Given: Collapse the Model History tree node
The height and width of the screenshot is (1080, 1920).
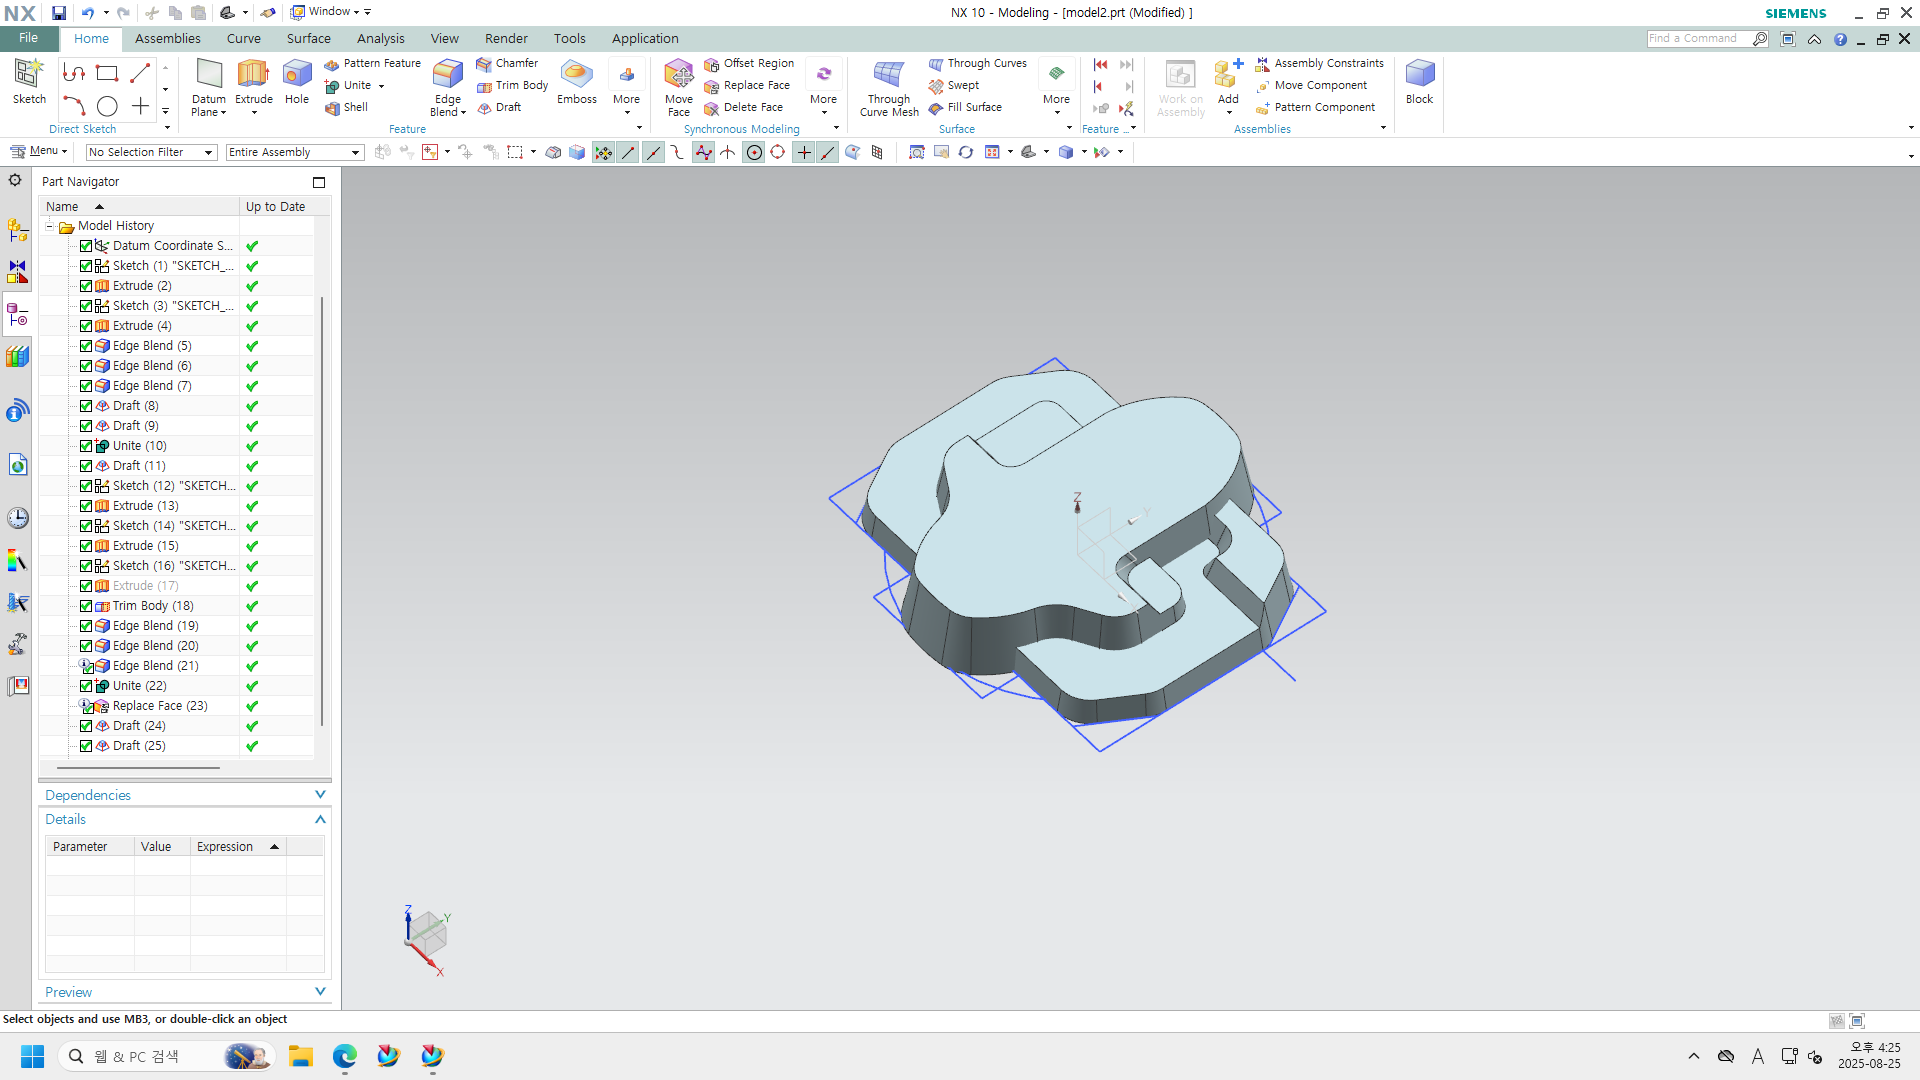Looking at the screenshot, I should (49, 226).
